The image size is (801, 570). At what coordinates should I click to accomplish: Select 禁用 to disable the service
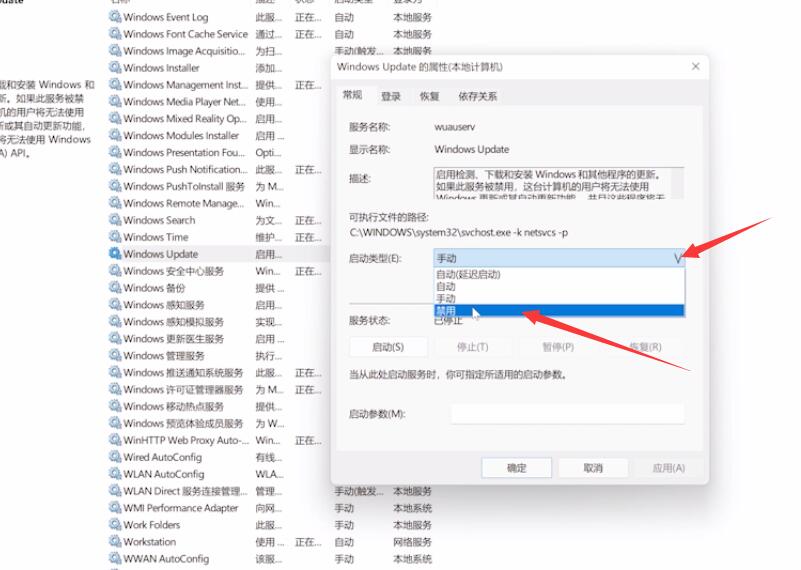(559, 311)
